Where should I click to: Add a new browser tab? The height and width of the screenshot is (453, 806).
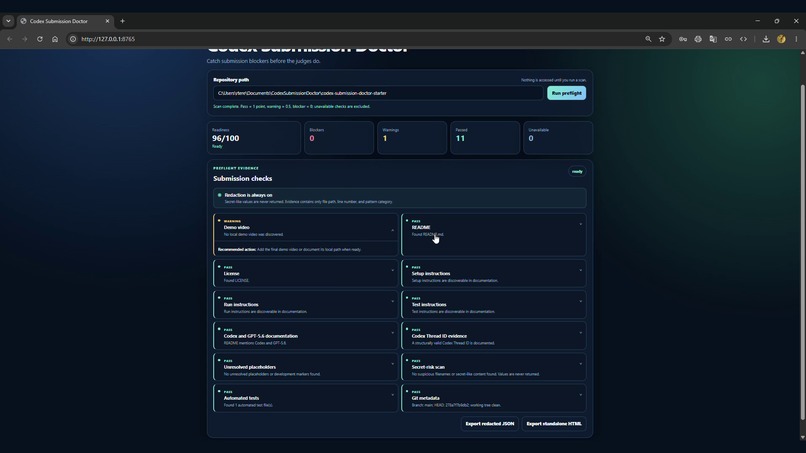[122, 21]
